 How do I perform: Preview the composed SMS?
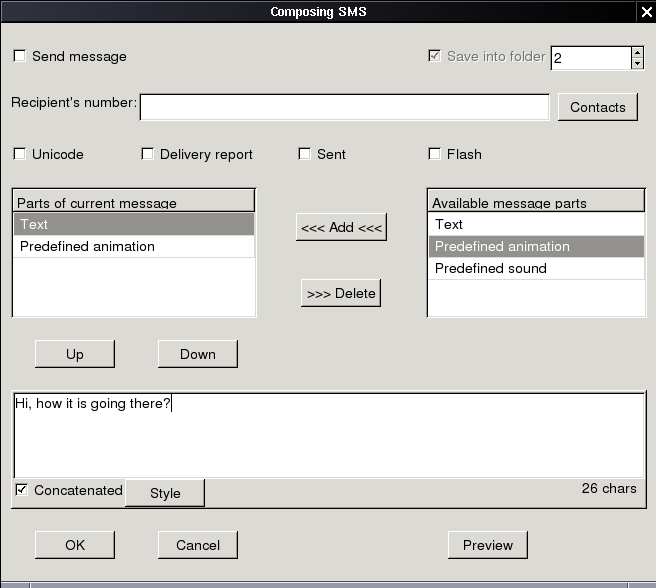coord(488,545)
